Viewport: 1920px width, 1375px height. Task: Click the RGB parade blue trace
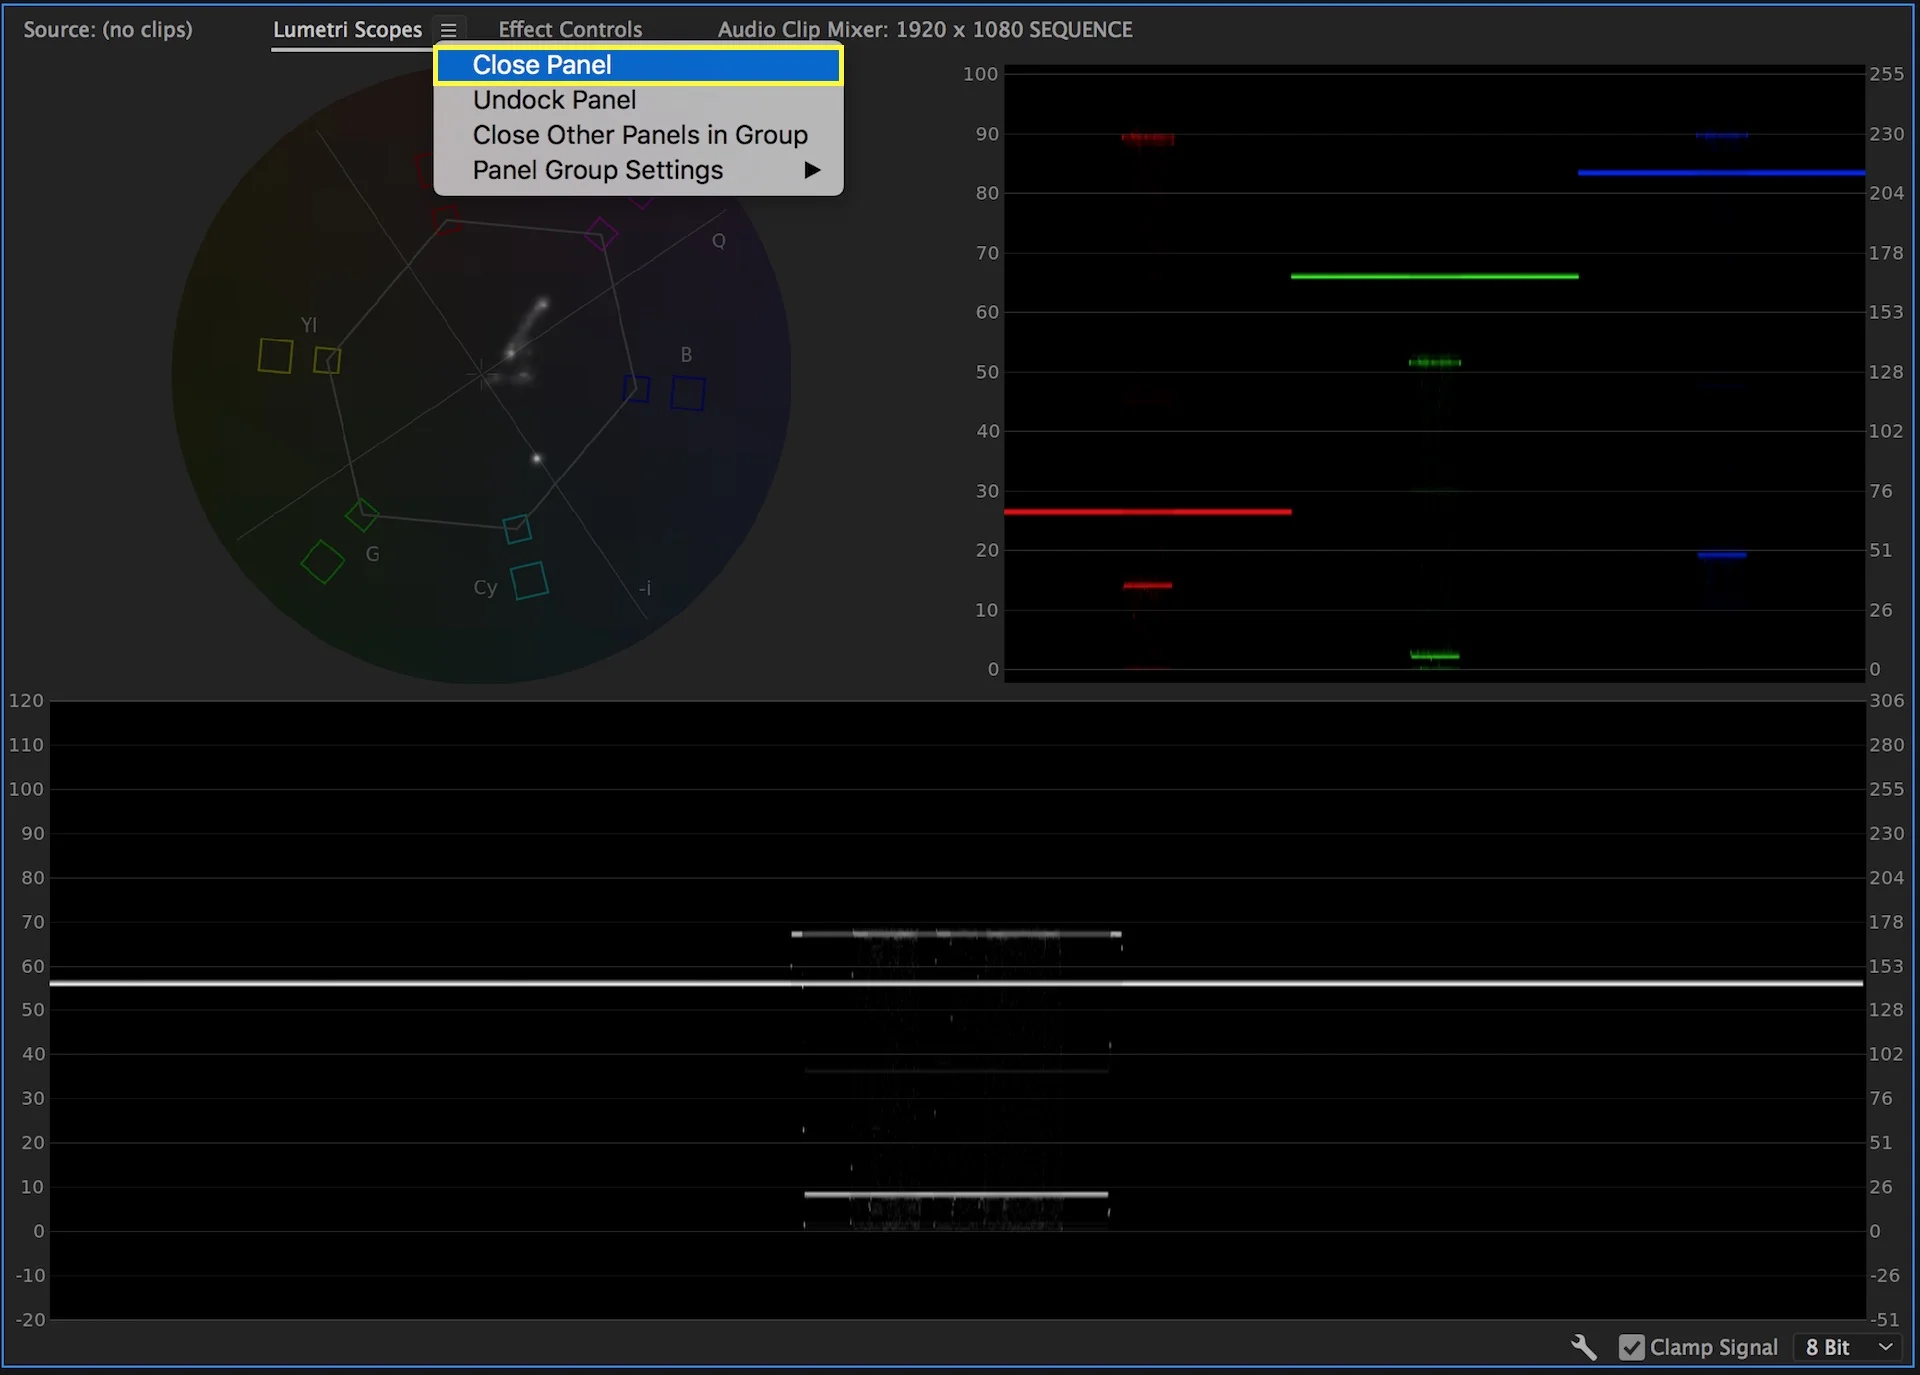coord(1721,173)
